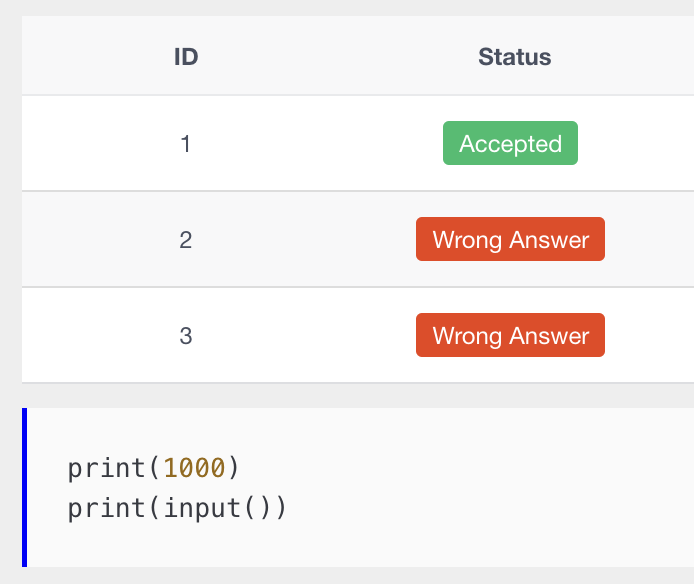Open submission ID 1

click(185, 144)
